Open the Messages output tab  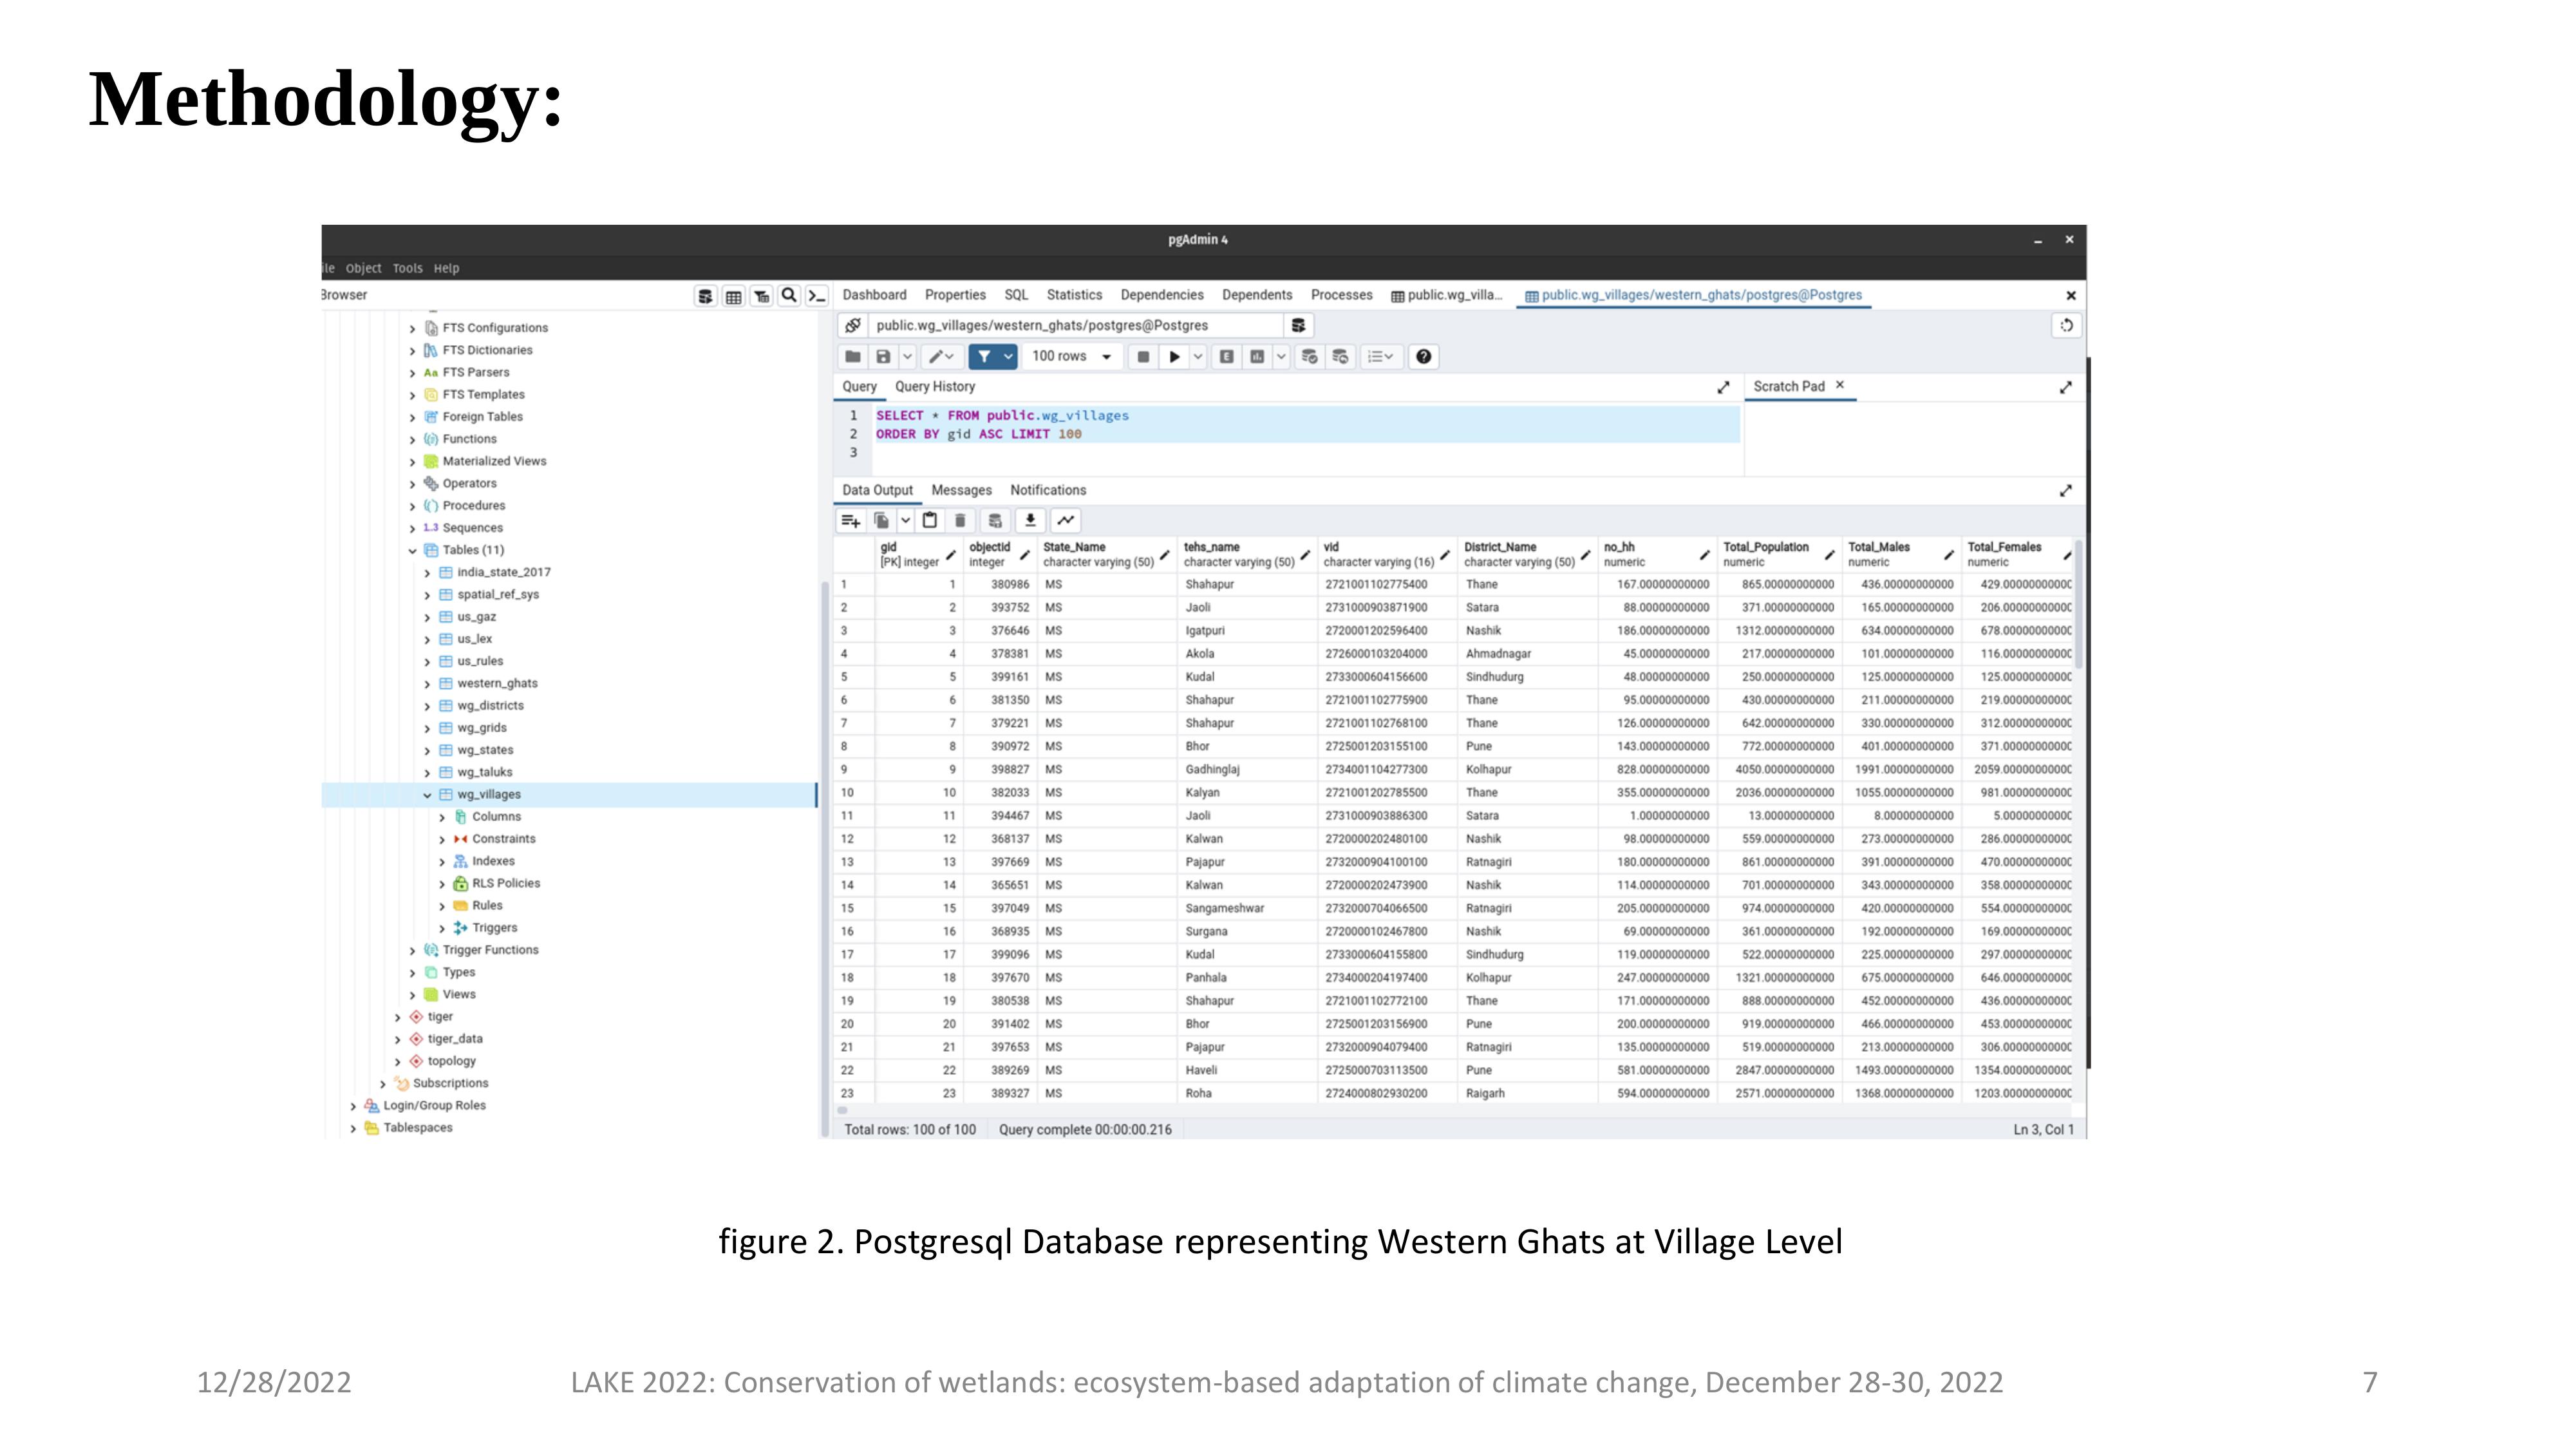(x=961, y=490)
